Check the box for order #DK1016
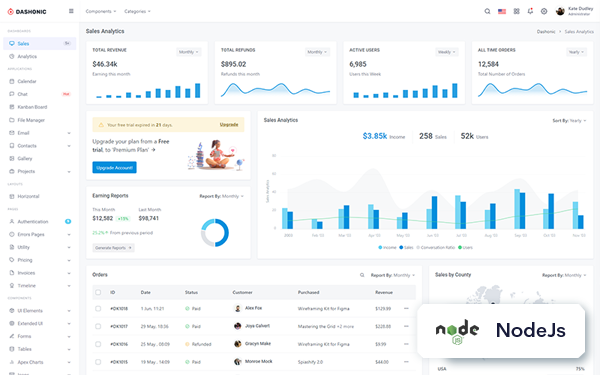The image size is (600, 375). [x=98, y=344]
